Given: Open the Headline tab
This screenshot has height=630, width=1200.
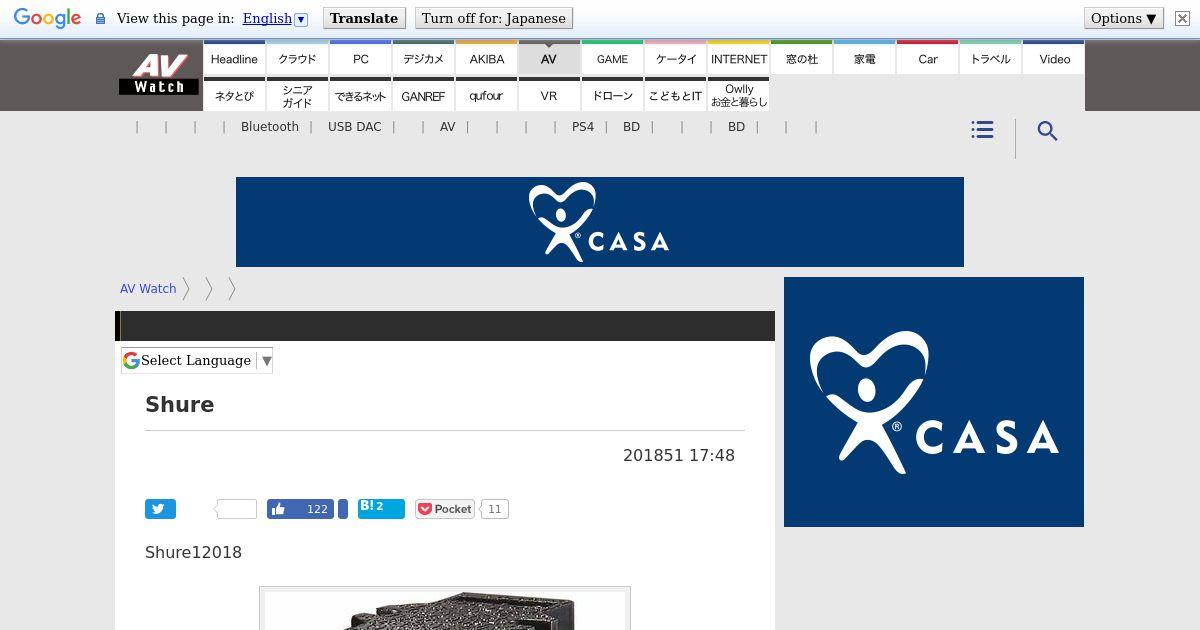Looking at the screenshot, I should pos(234,58).
